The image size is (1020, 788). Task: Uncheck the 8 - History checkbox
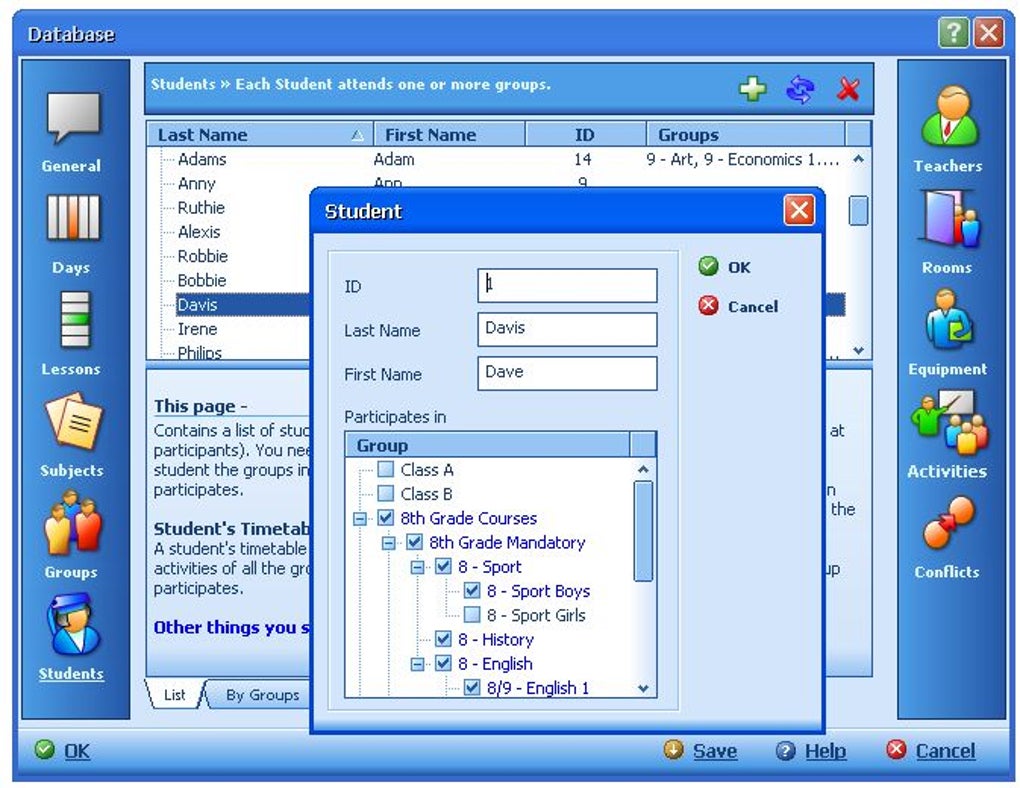[443, 639]
